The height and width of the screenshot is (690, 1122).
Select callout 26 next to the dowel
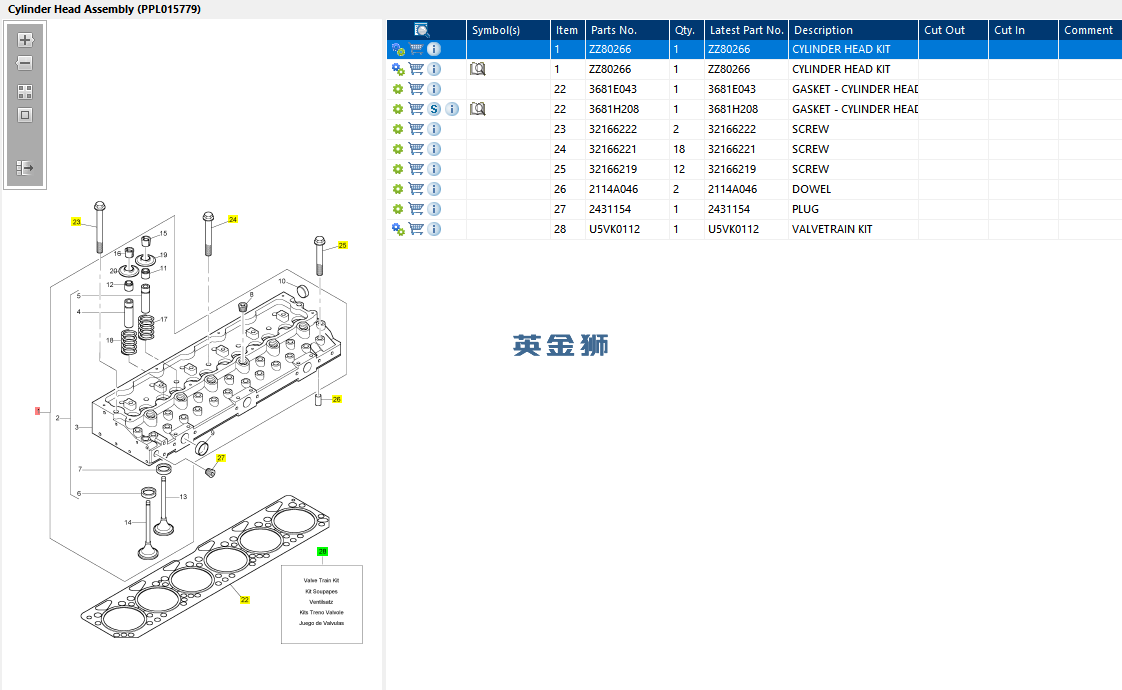pos(336,399)
